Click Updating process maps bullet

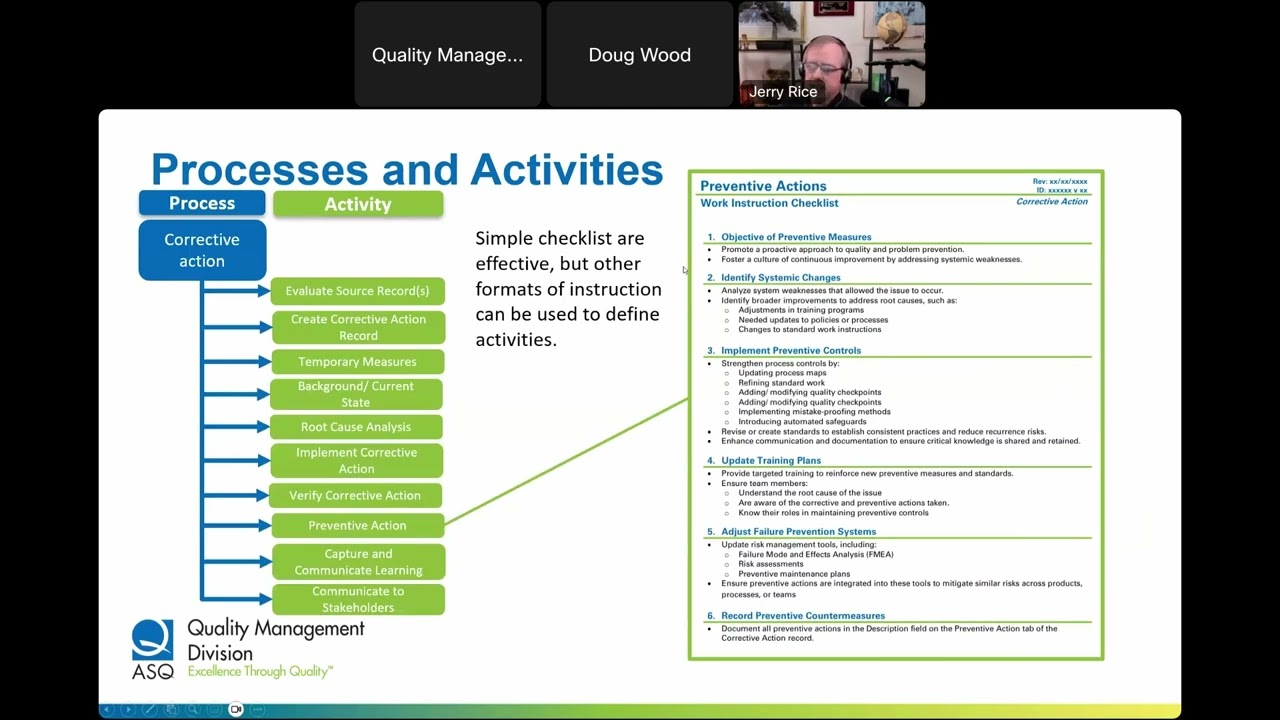tap(782, 372)
